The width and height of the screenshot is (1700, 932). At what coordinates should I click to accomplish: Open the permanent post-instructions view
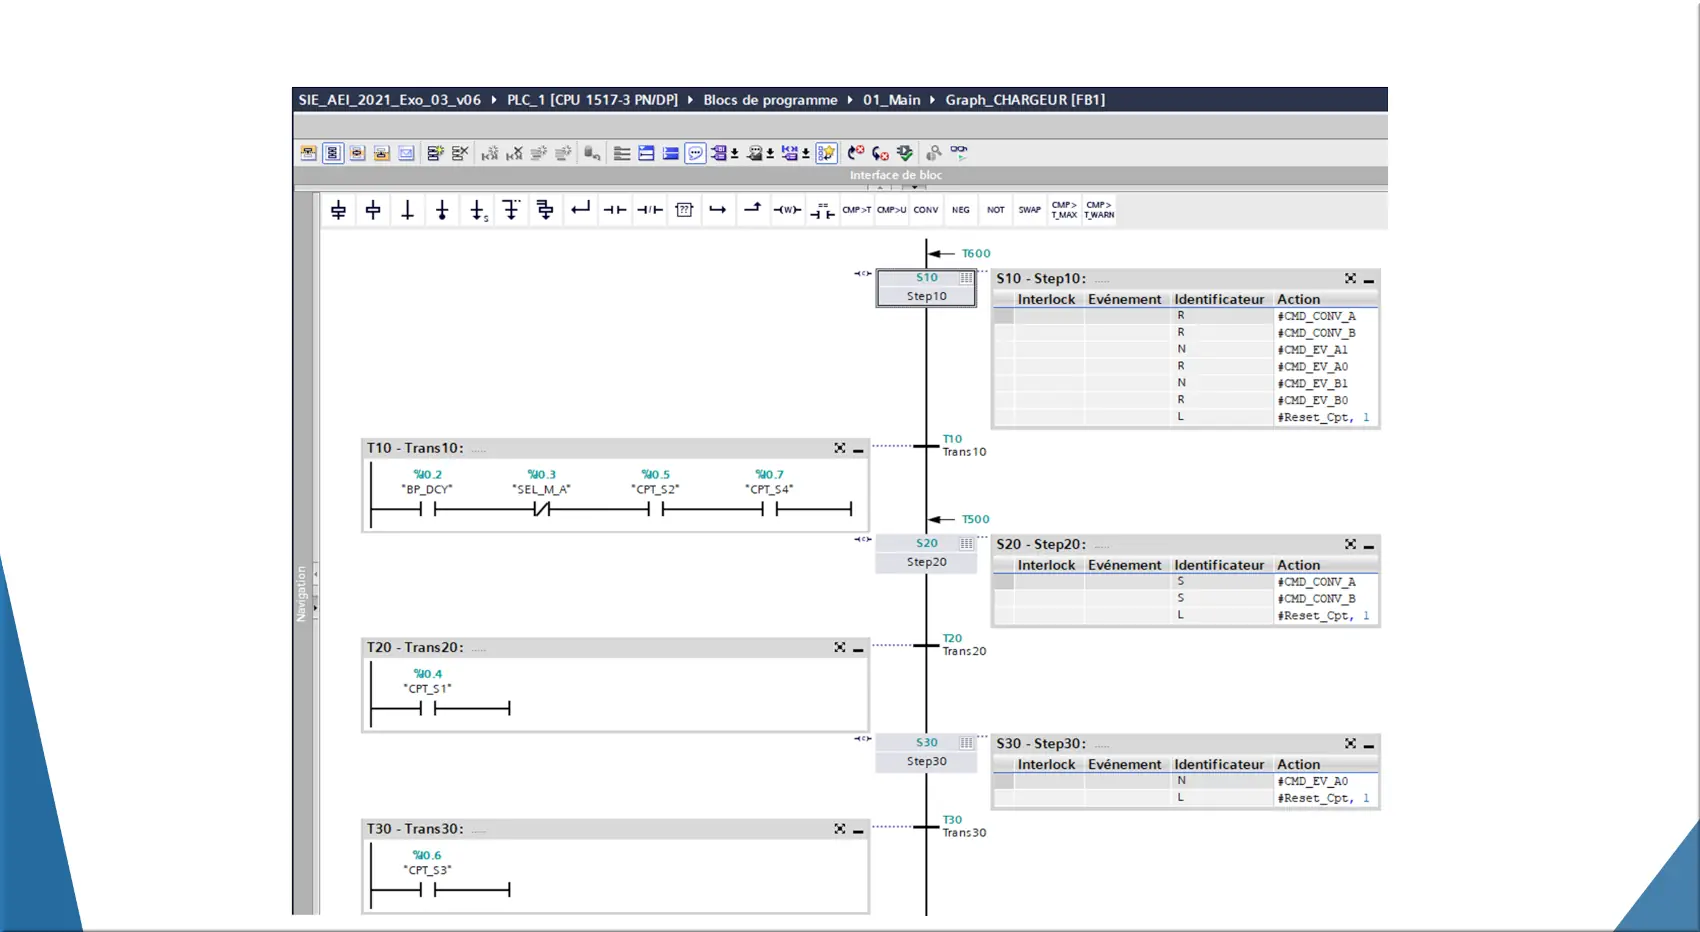tap(381, 153)
